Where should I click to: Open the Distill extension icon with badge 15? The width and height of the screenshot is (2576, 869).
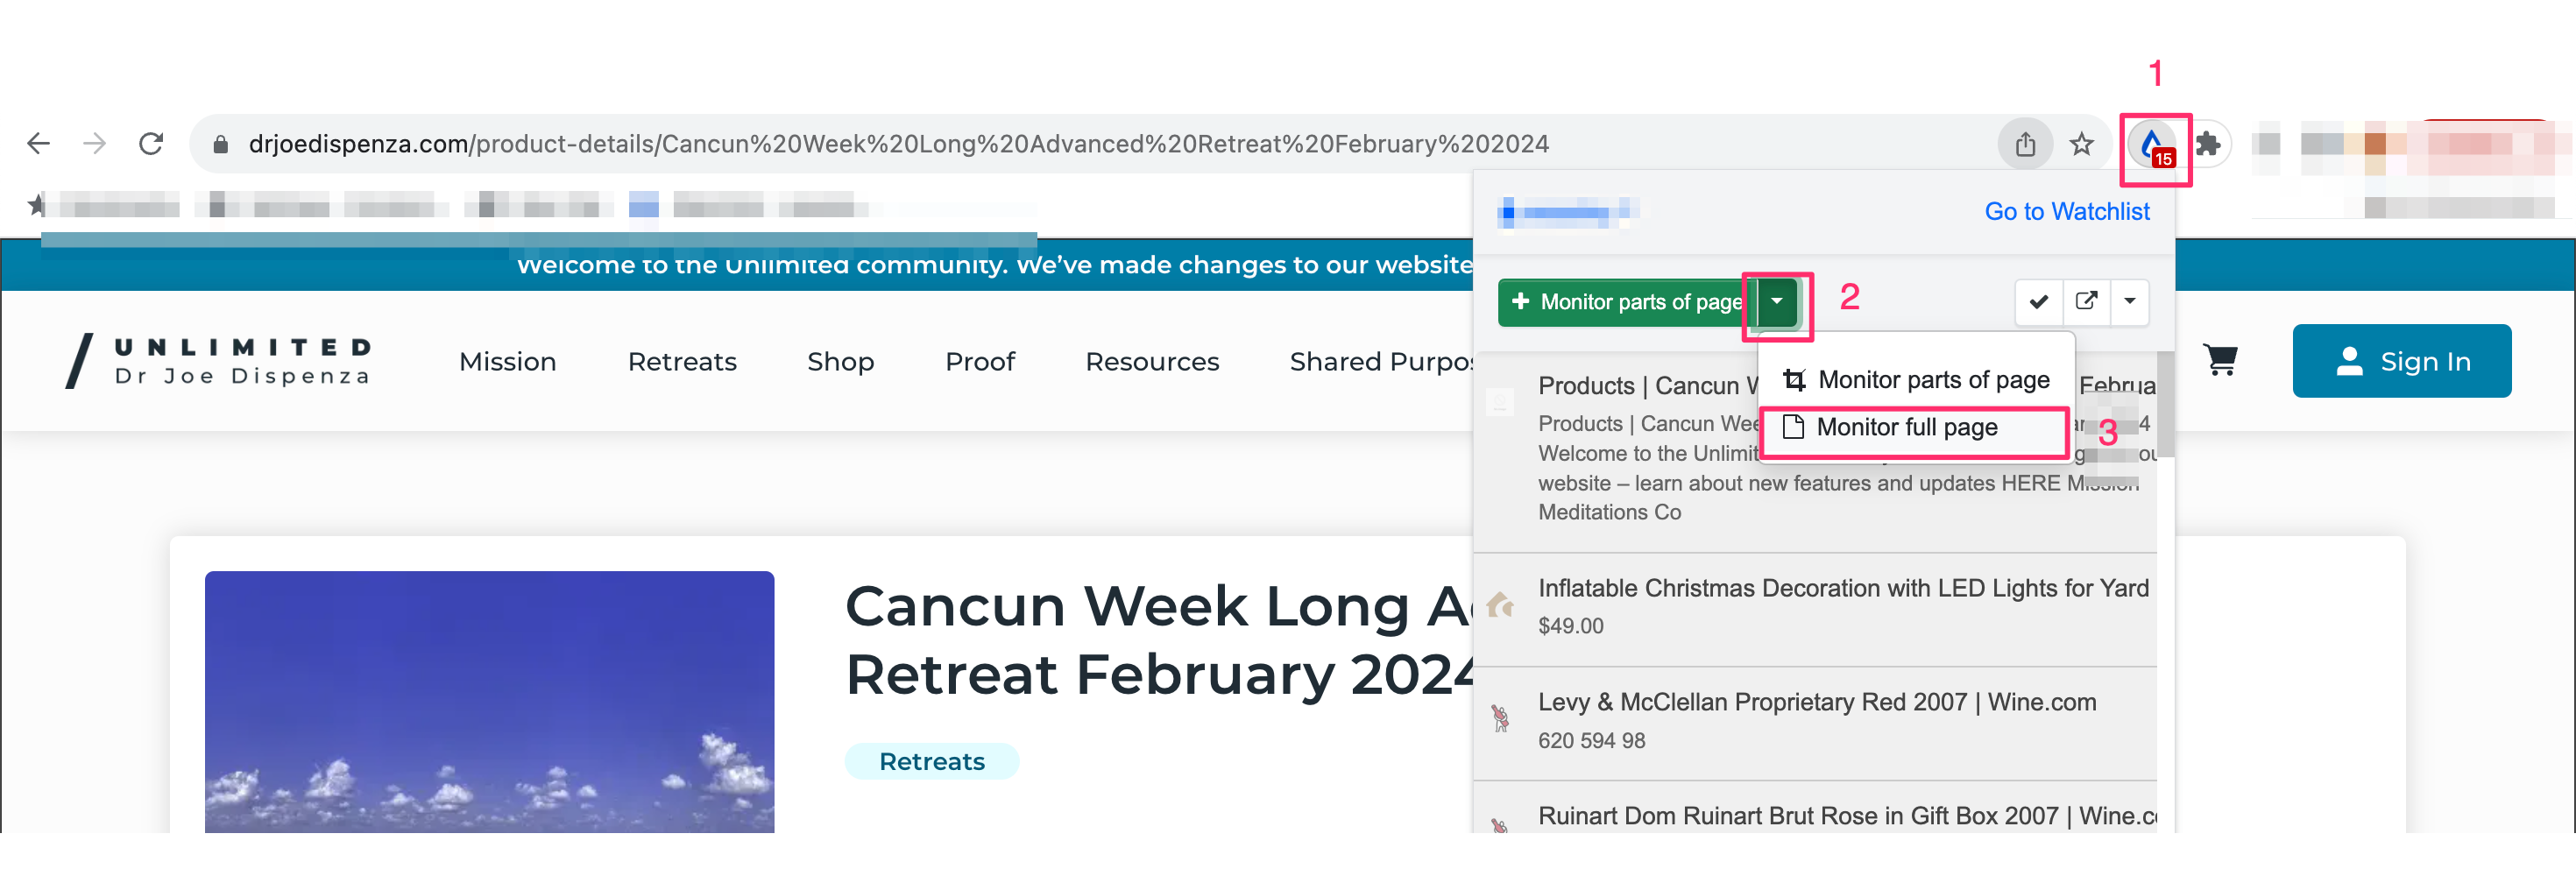tap(2153, 146)
